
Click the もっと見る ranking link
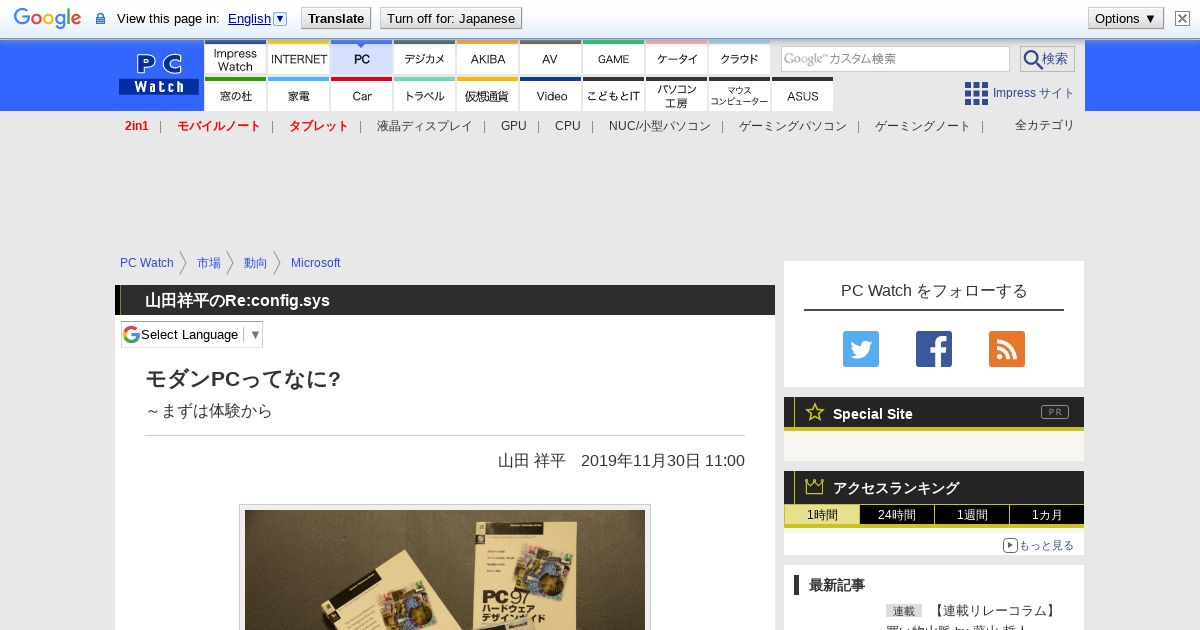tap(1038, 545)
